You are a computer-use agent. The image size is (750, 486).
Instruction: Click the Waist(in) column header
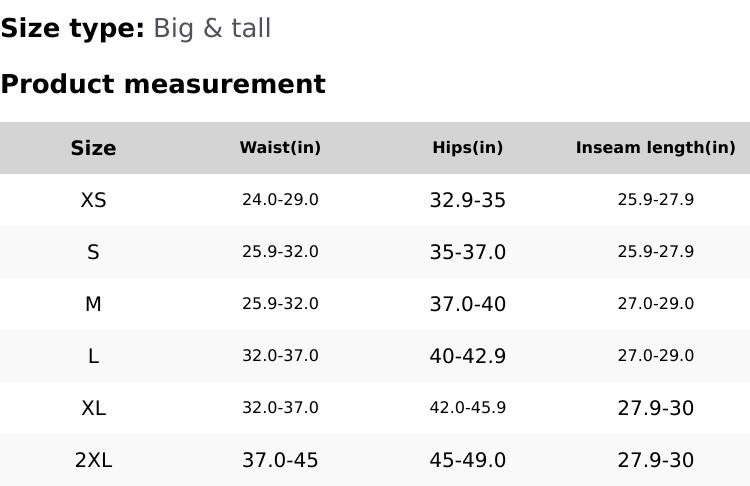(x=280, y=148)
